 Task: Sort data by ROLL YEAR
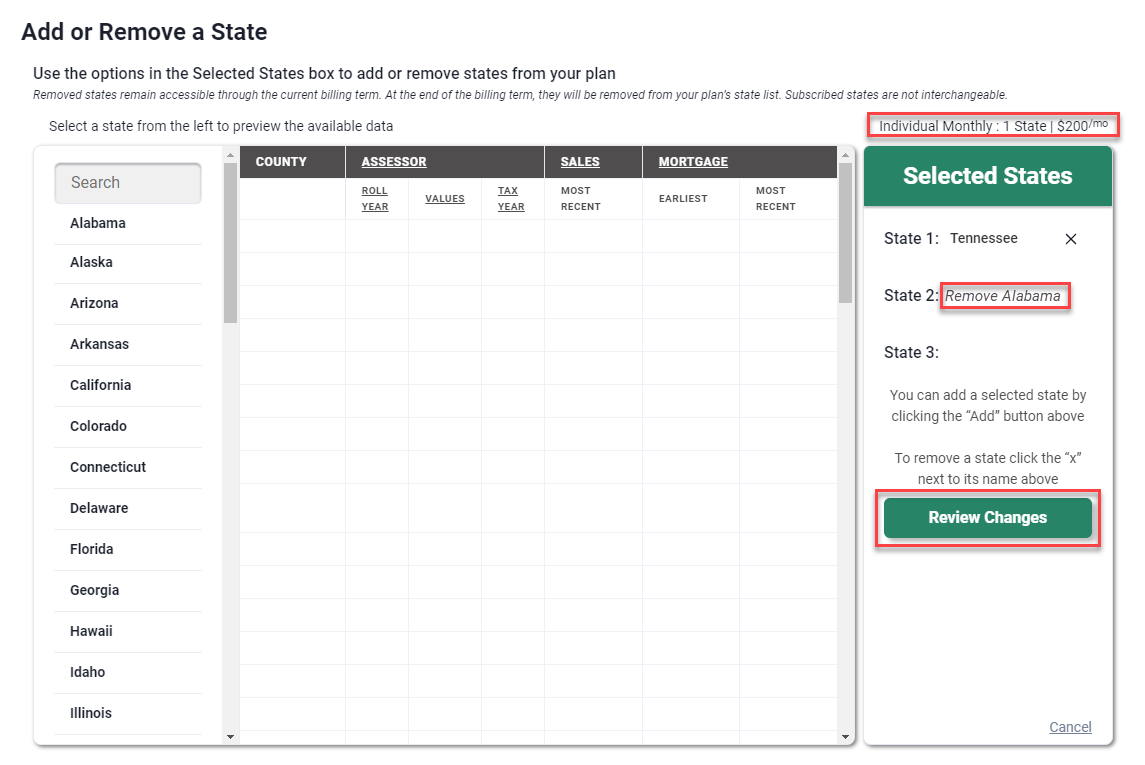click(375, 198)
